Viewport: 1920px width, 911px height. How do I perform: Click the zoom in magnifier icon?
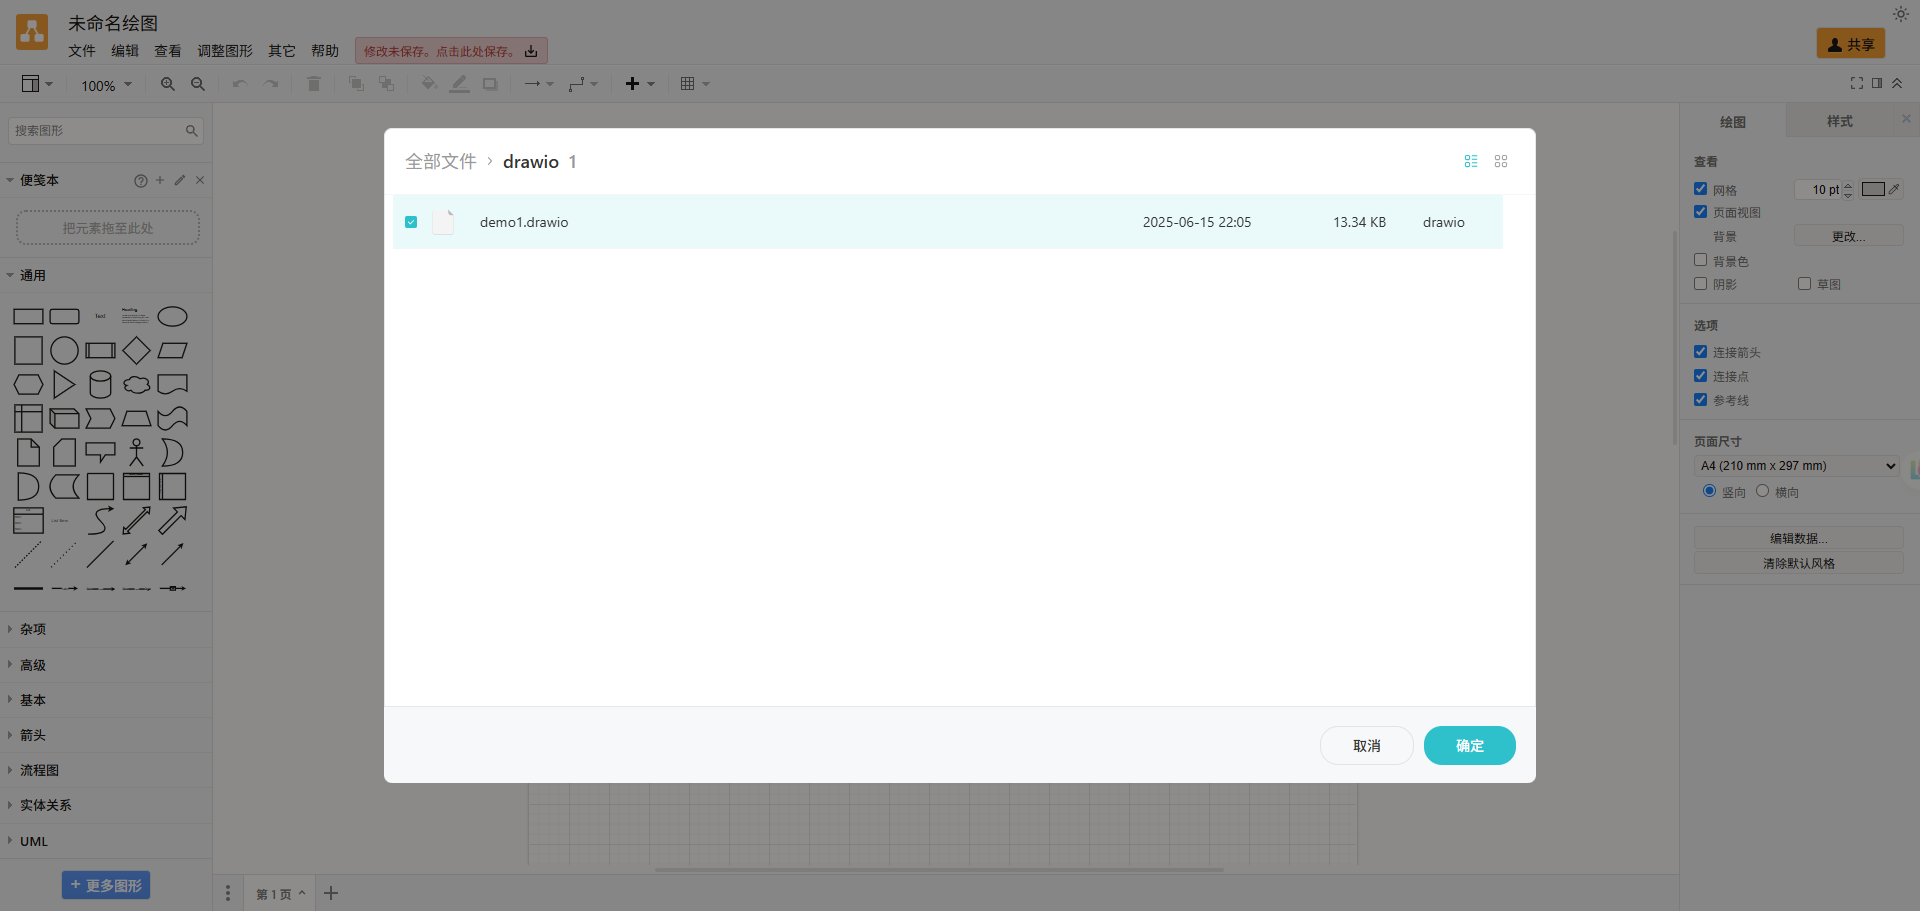coord(168,84)
